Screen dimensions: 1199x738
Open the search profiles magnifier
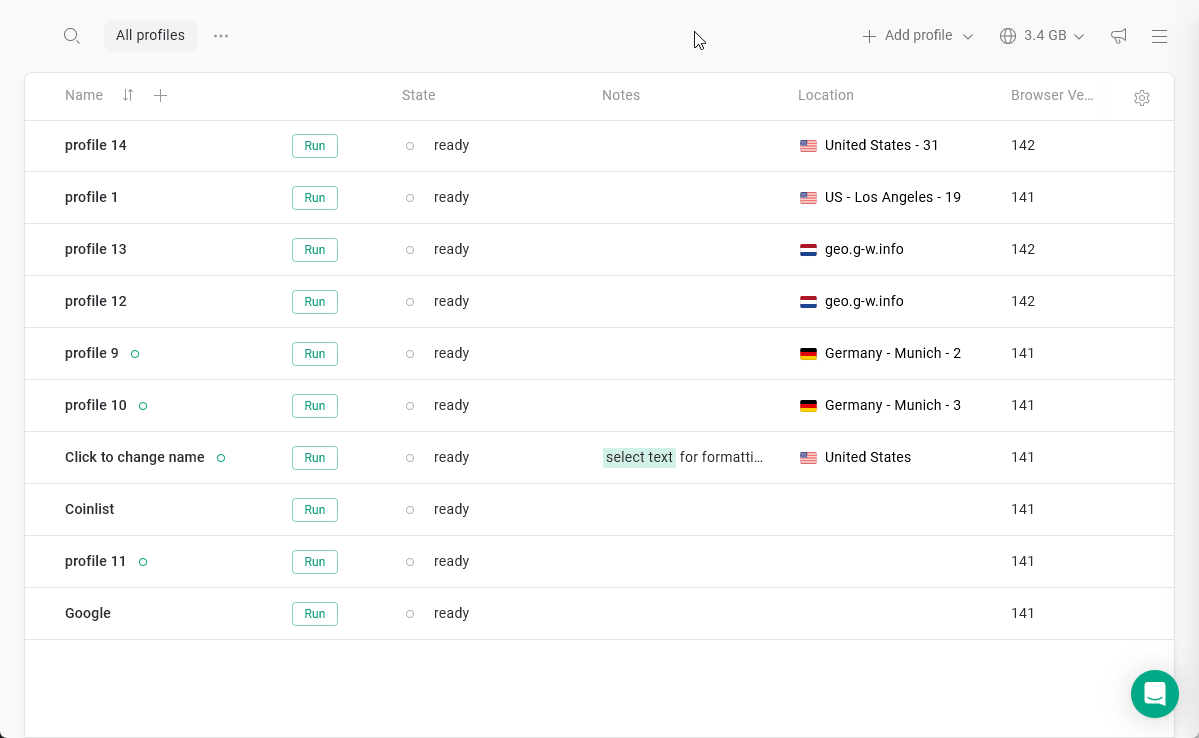(71, 35)
